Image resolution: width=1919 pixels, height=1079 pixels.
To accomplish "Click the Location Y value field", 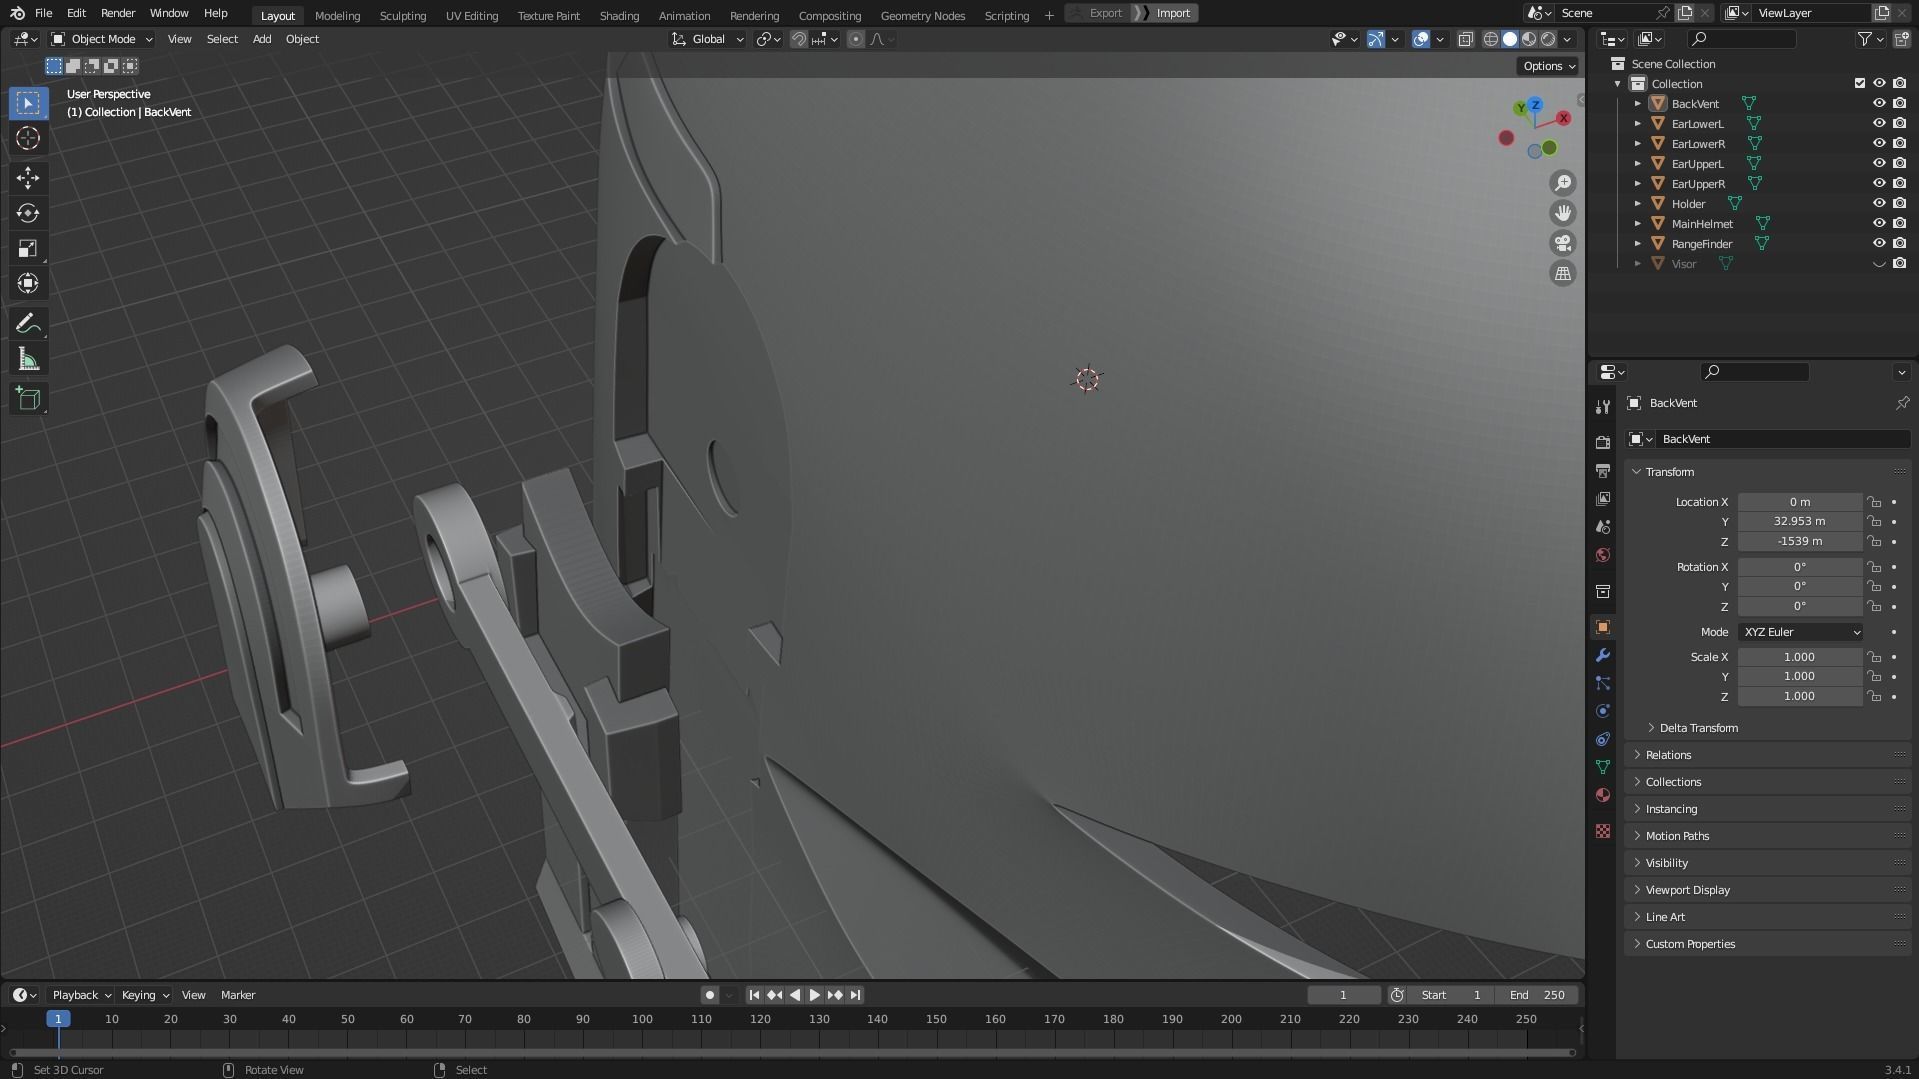I will coord(1800,522).
